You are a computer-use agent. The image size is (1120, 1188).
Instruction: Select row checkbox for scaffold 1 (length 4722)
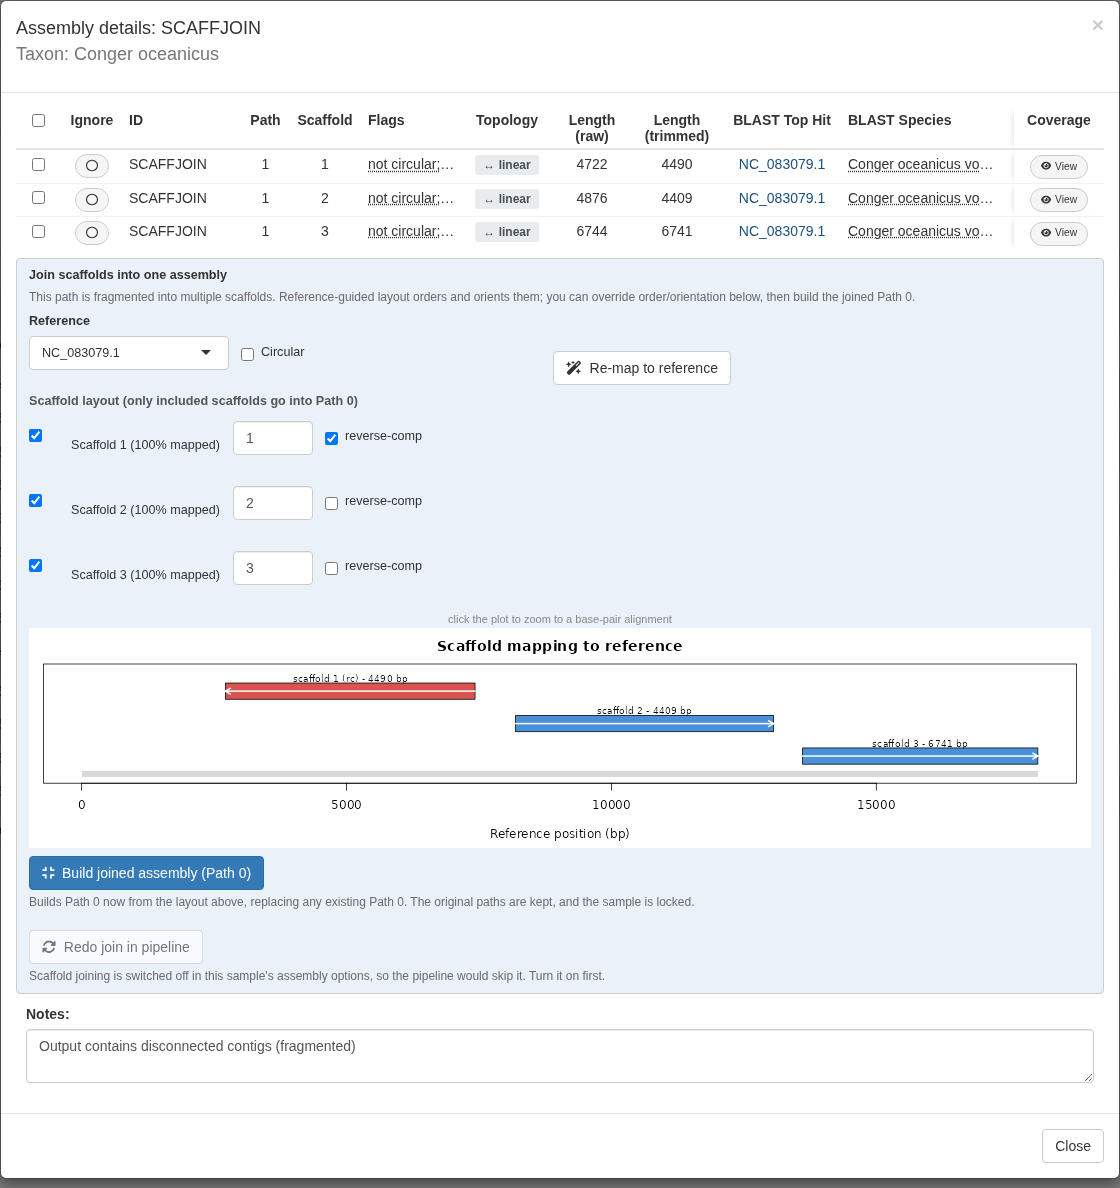[39, 164]
